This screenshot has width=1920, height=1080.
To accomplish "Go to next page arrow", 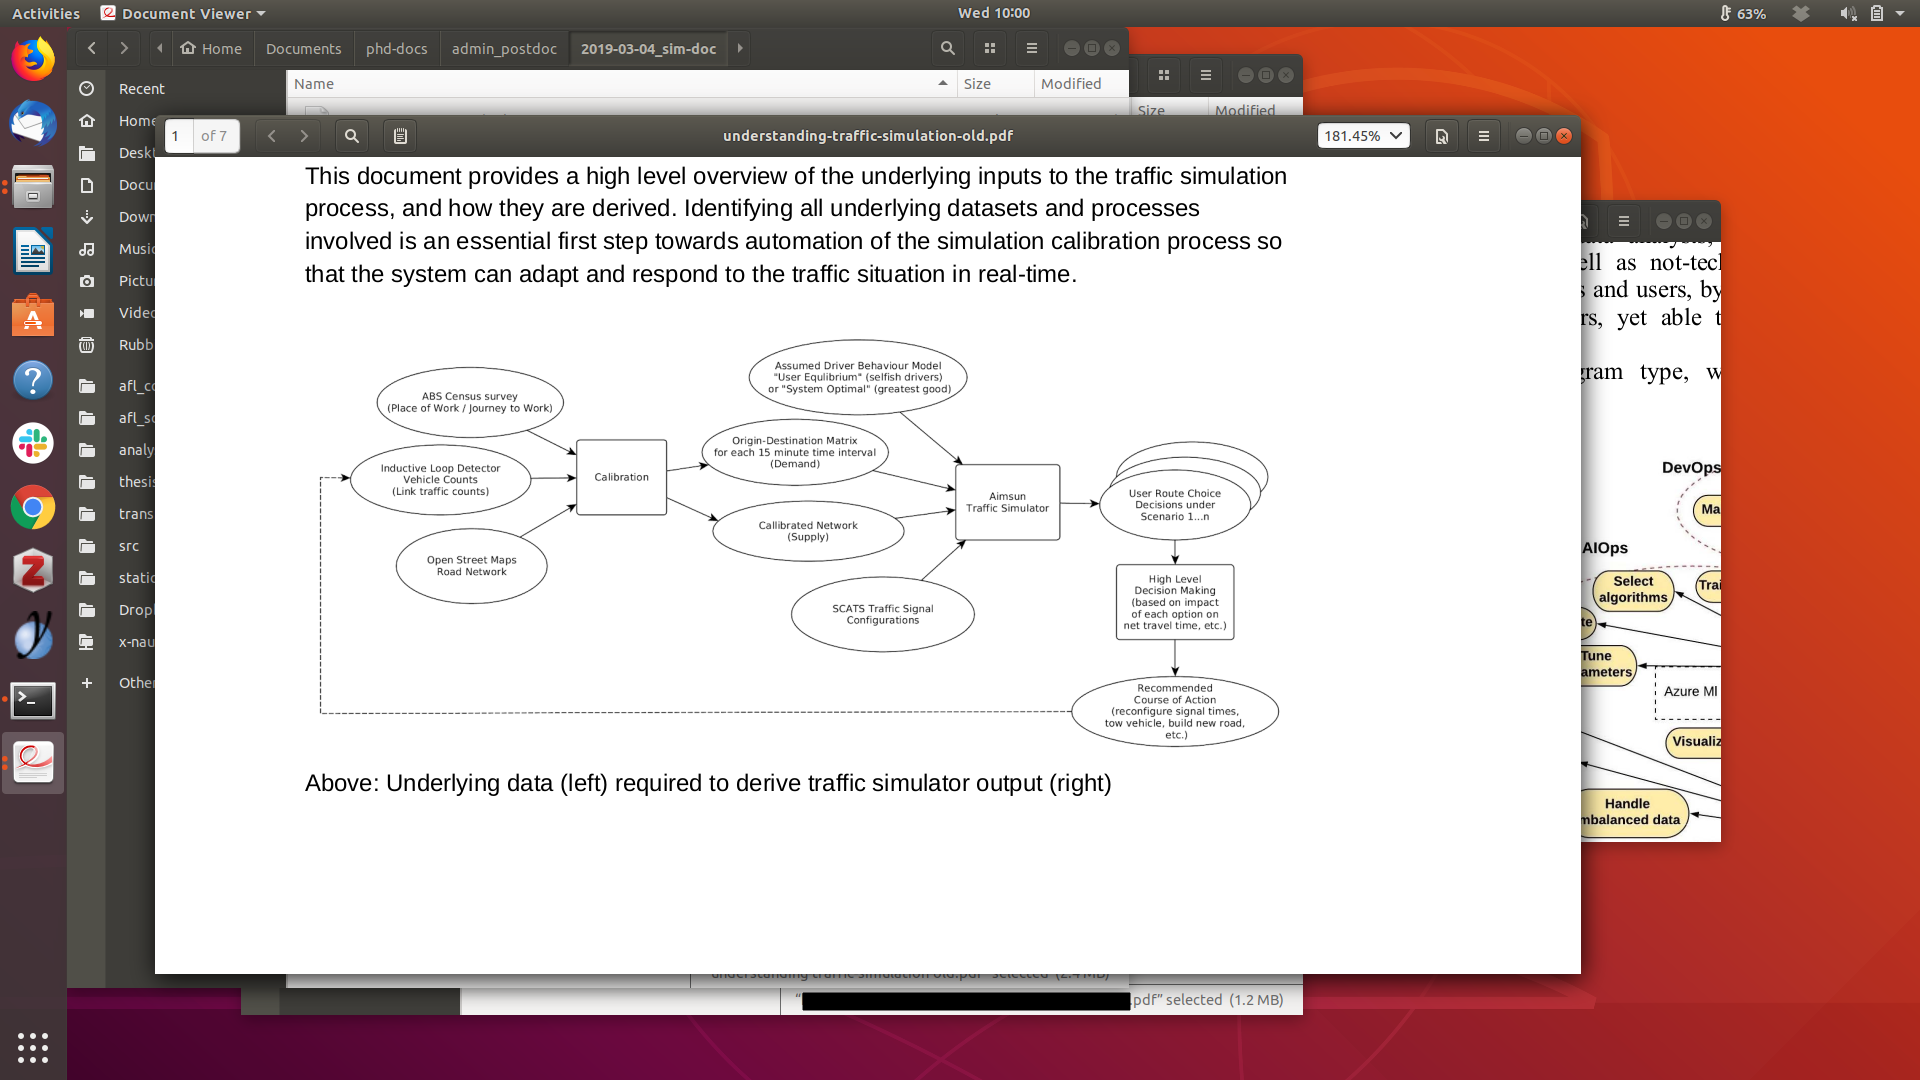I will pyautogui.click(x=304, y=136).
